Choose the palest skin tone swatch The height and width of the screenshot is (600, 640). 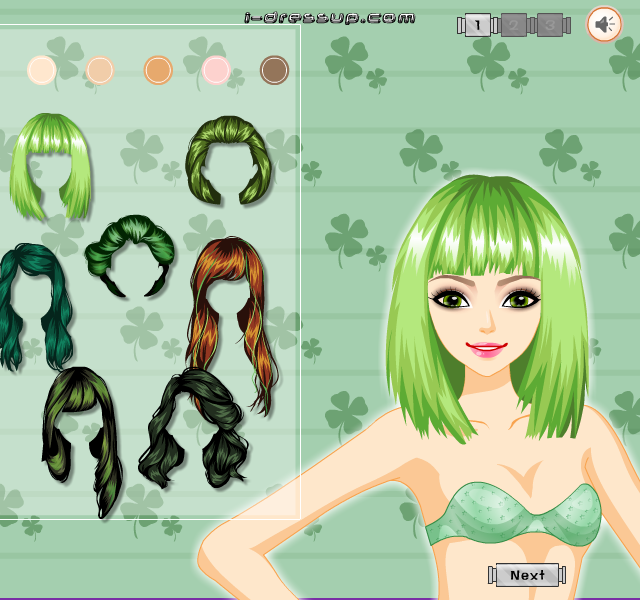pyautogui.click(x=42, y=70)
